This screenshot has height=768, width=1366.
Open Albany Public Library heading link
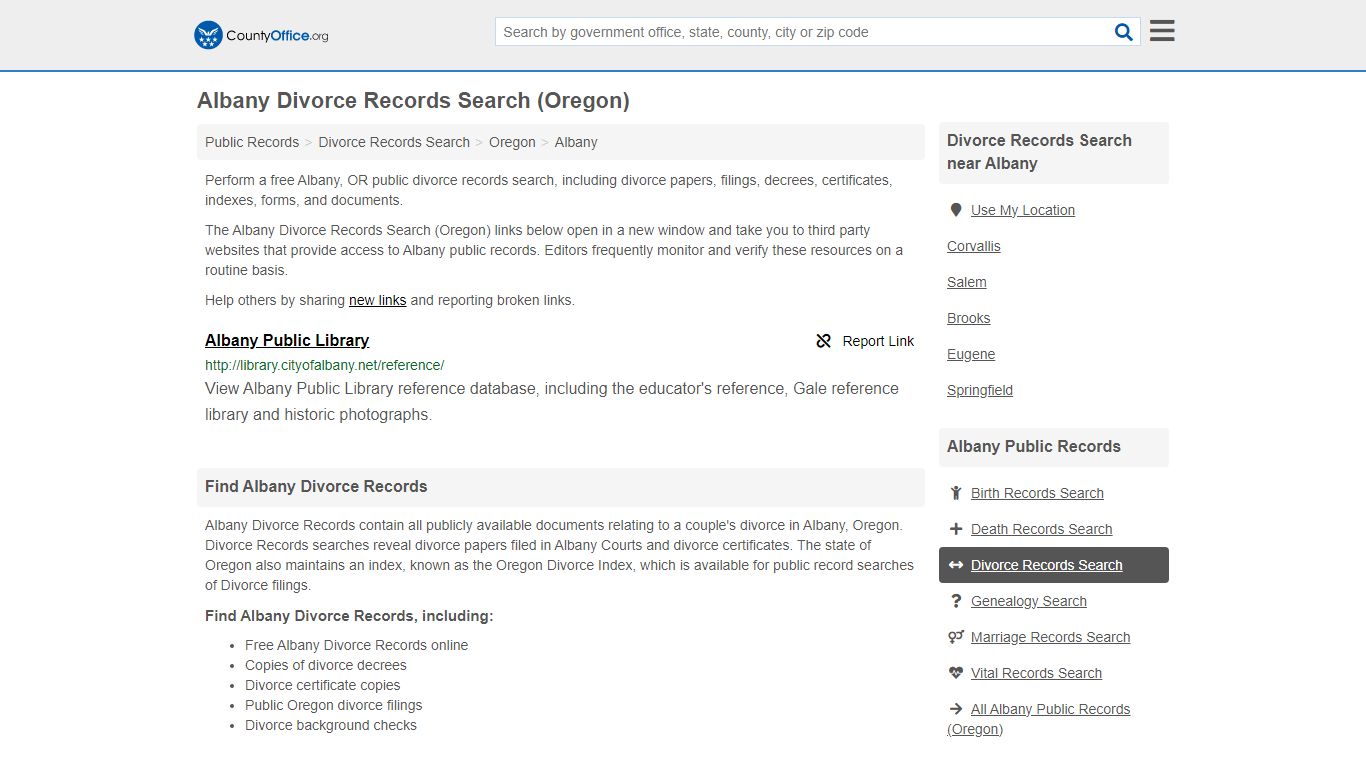[287, 340]
